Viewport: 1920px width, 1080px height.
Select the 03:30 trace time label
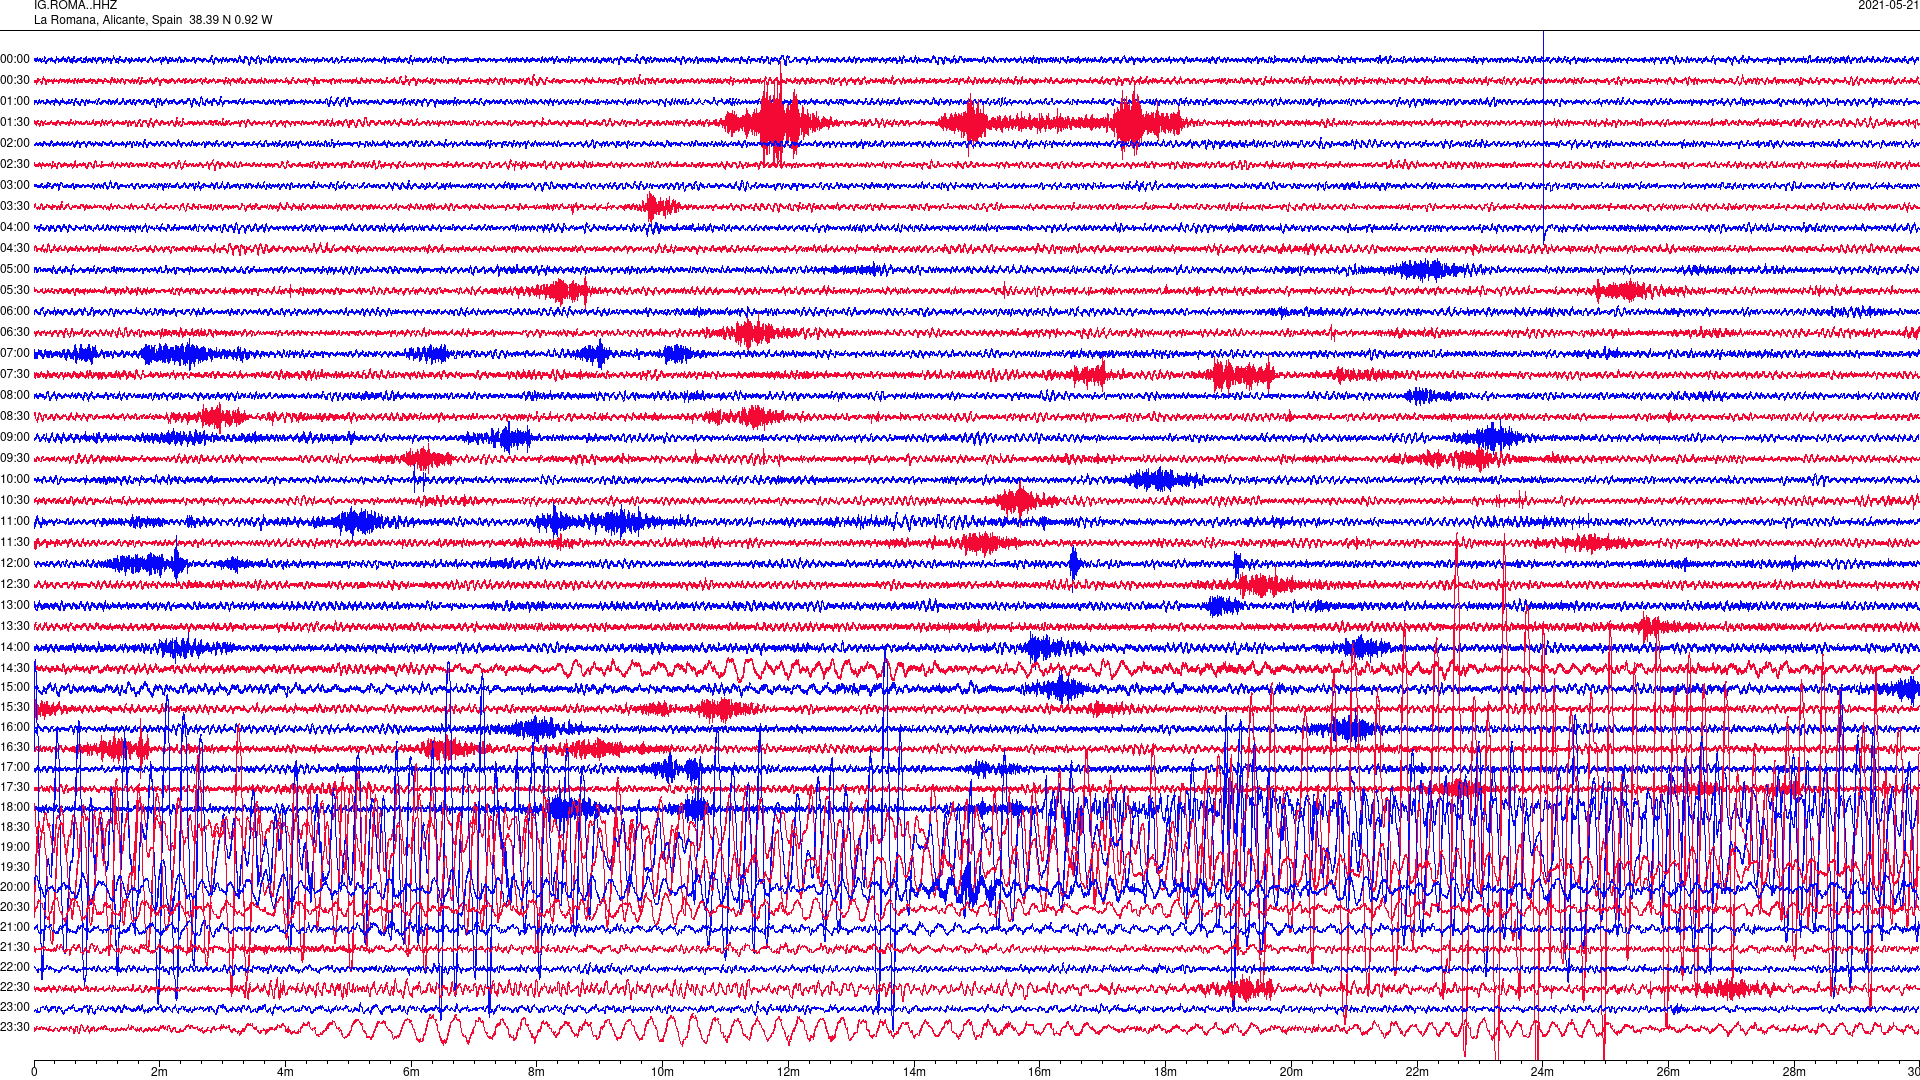click(x=15, y=206)
